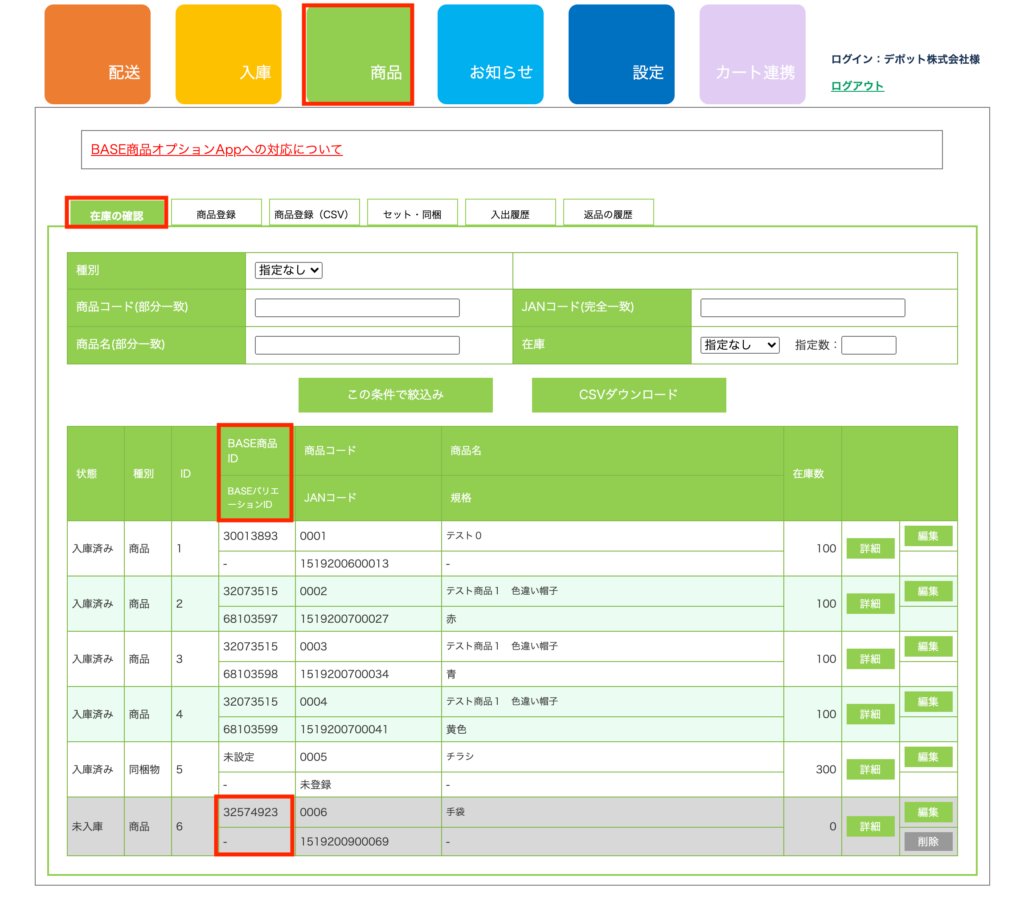This screenshot has height=899, width=1024.
Task: Open the セット・同梱 tab
Action: tap(412, 214)
